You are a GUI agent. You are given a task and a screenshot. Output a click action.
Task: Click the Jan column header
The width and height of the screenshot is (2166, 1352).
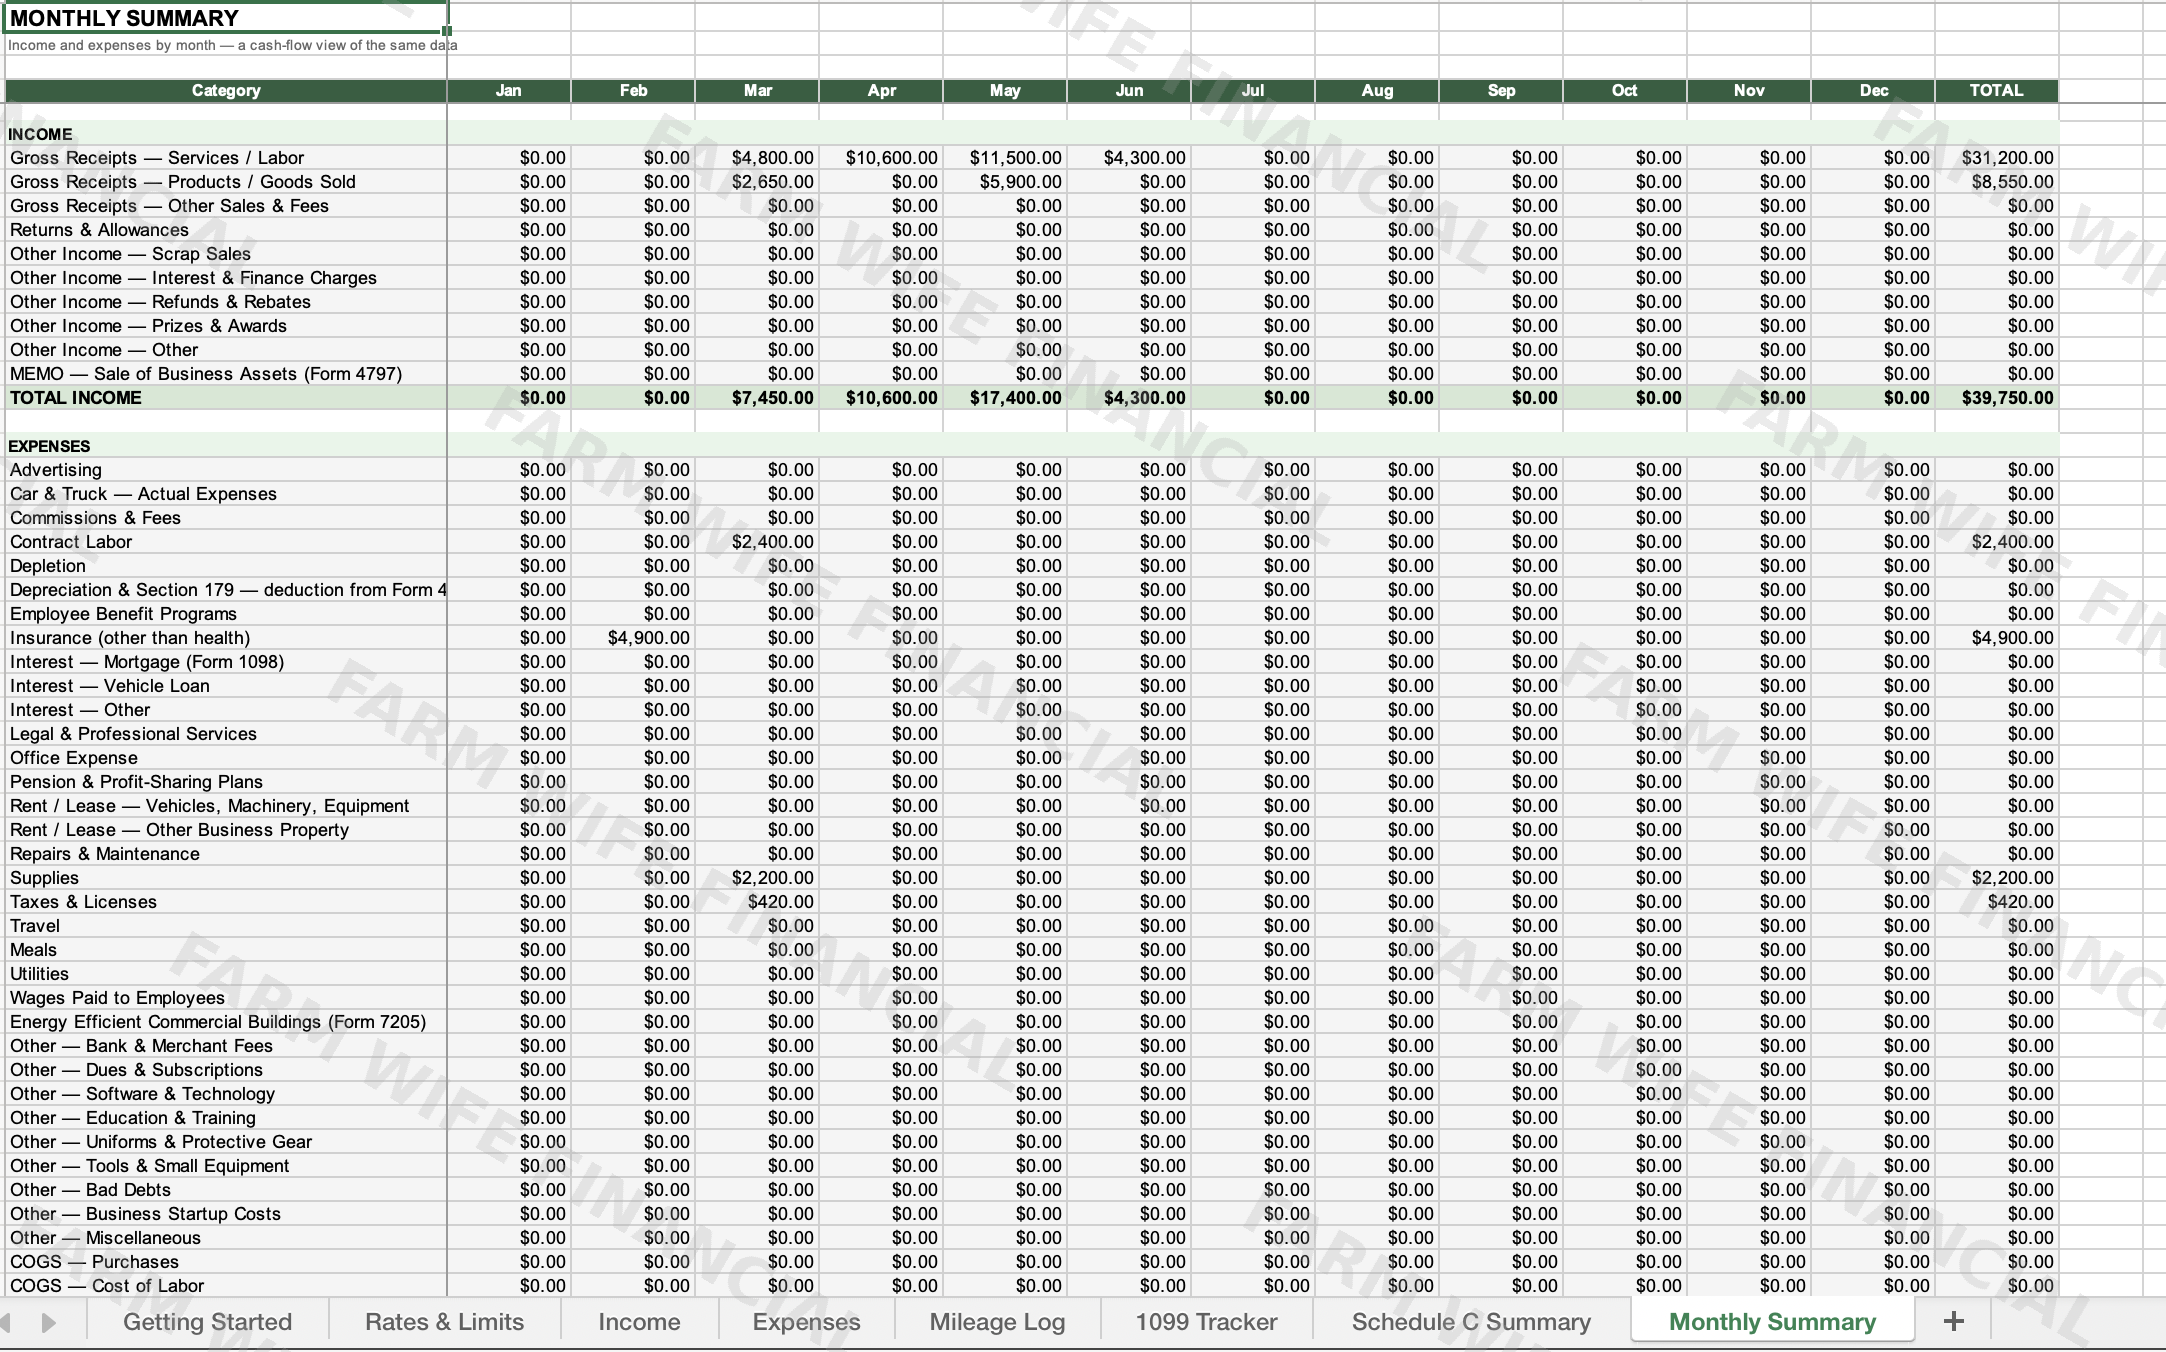[509, 90]
